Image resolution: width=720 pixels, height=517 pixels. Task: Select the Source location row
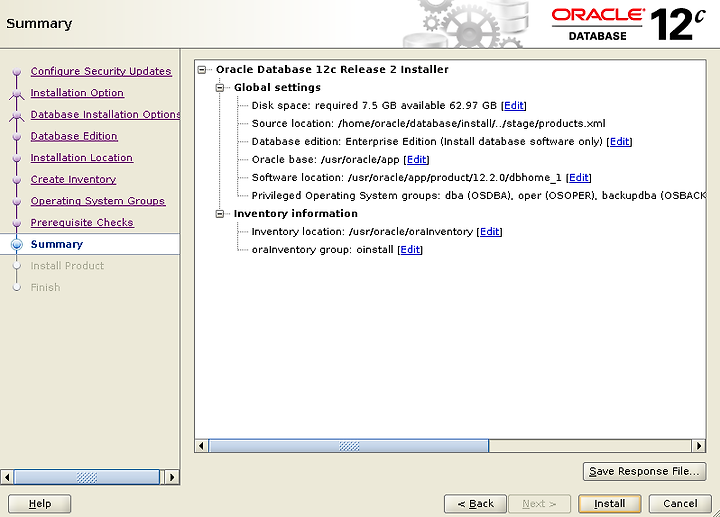click(428, 124)
